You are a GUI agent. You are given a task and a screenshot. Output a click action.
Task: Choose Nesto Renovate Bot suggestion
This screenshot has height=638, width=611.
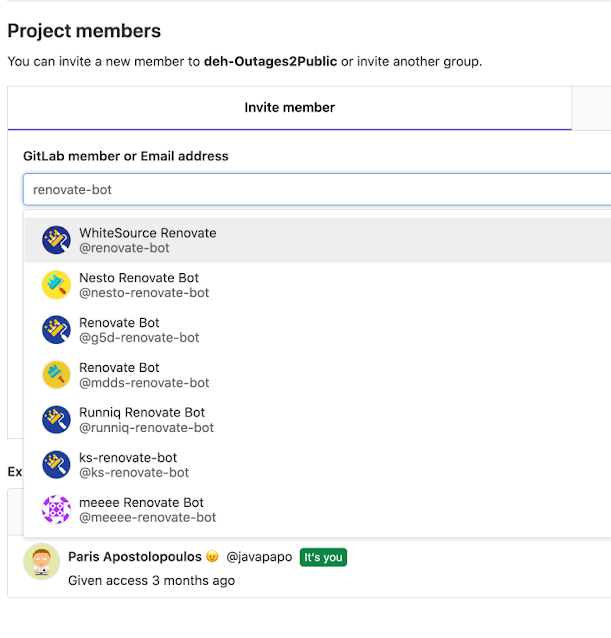pos(318,285)
